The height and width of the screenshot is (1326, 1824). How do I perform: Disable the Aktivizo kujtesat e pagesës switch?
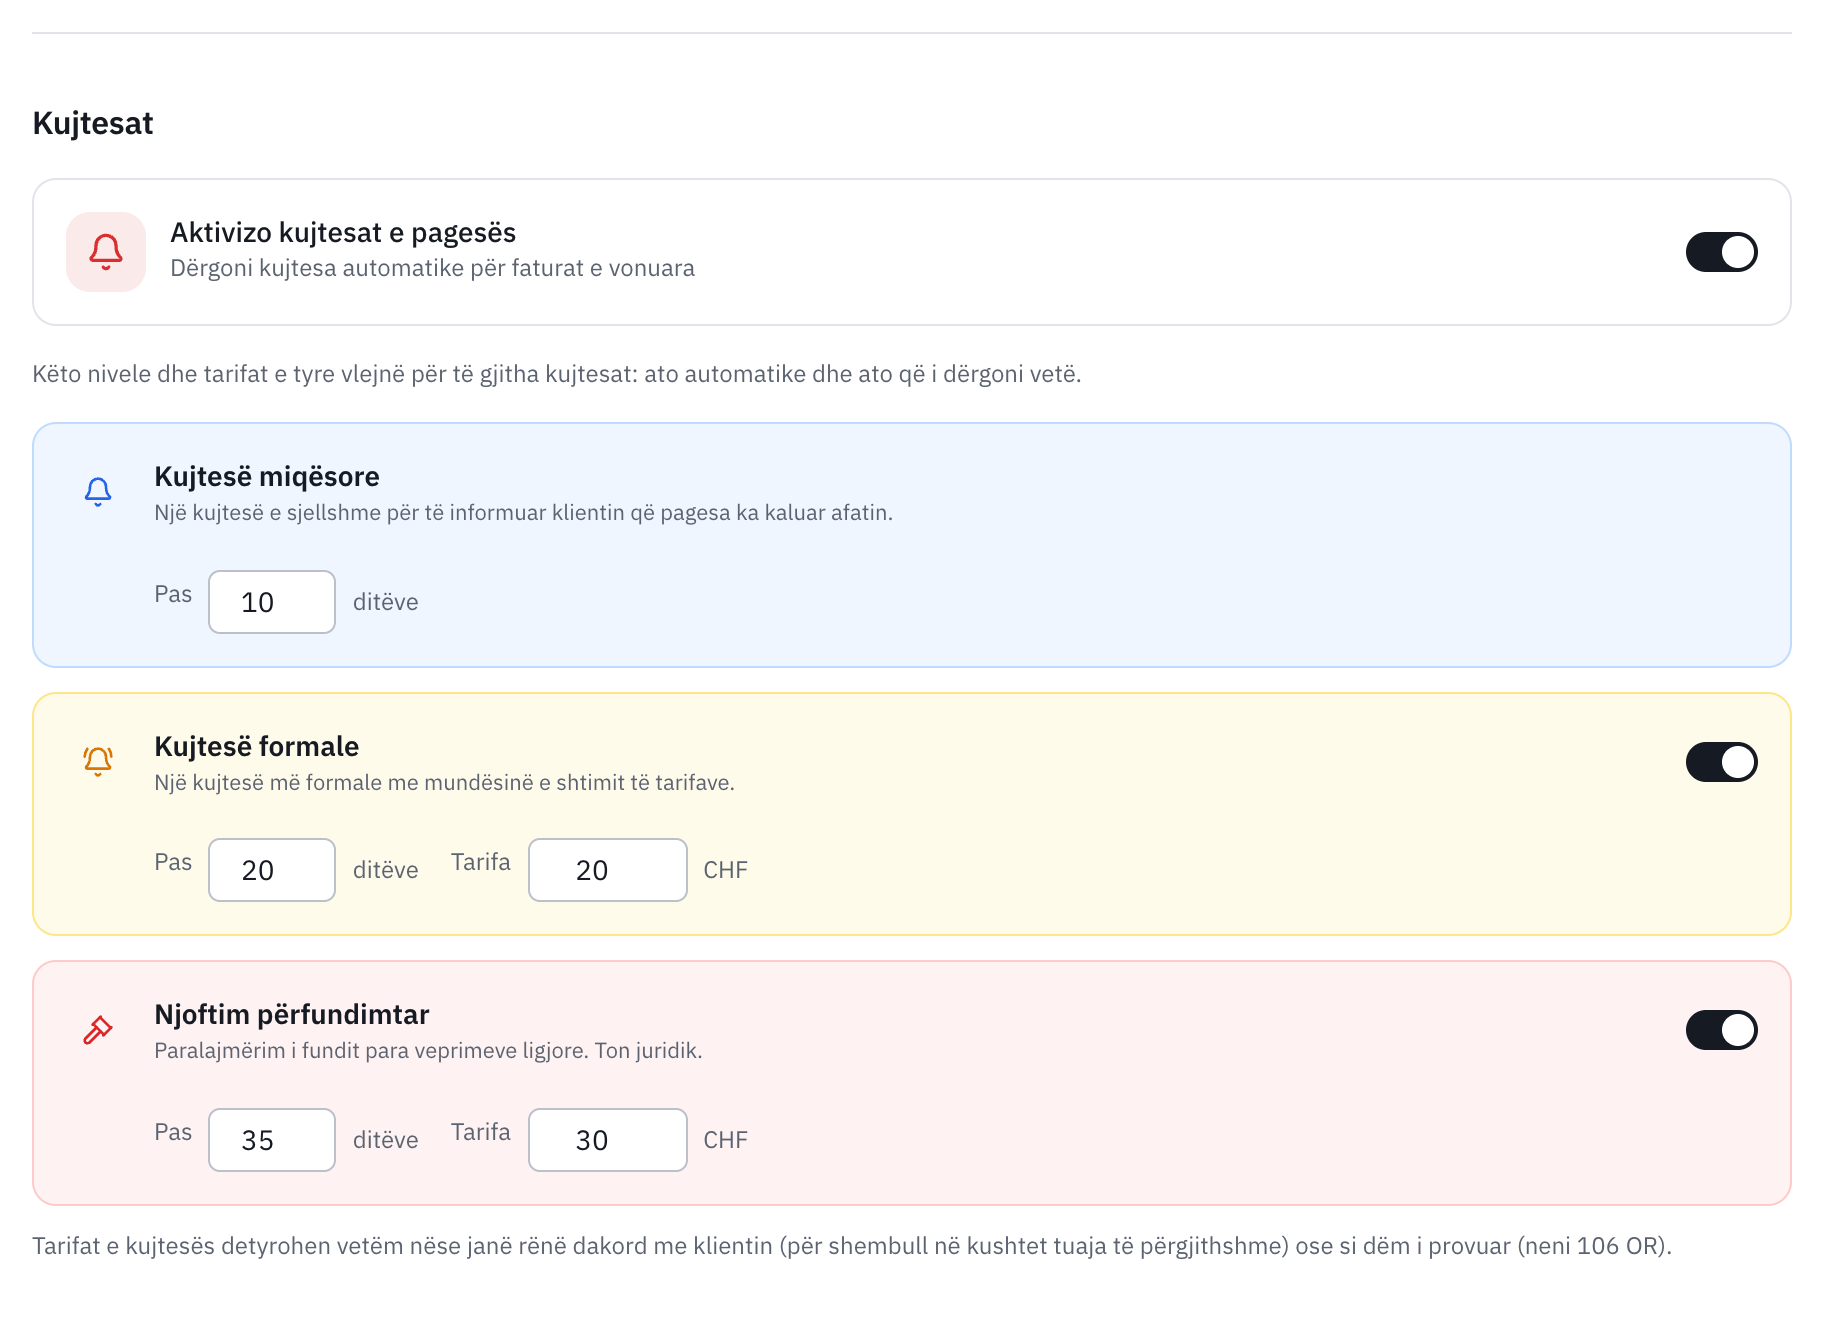[x=1721, y=252]
